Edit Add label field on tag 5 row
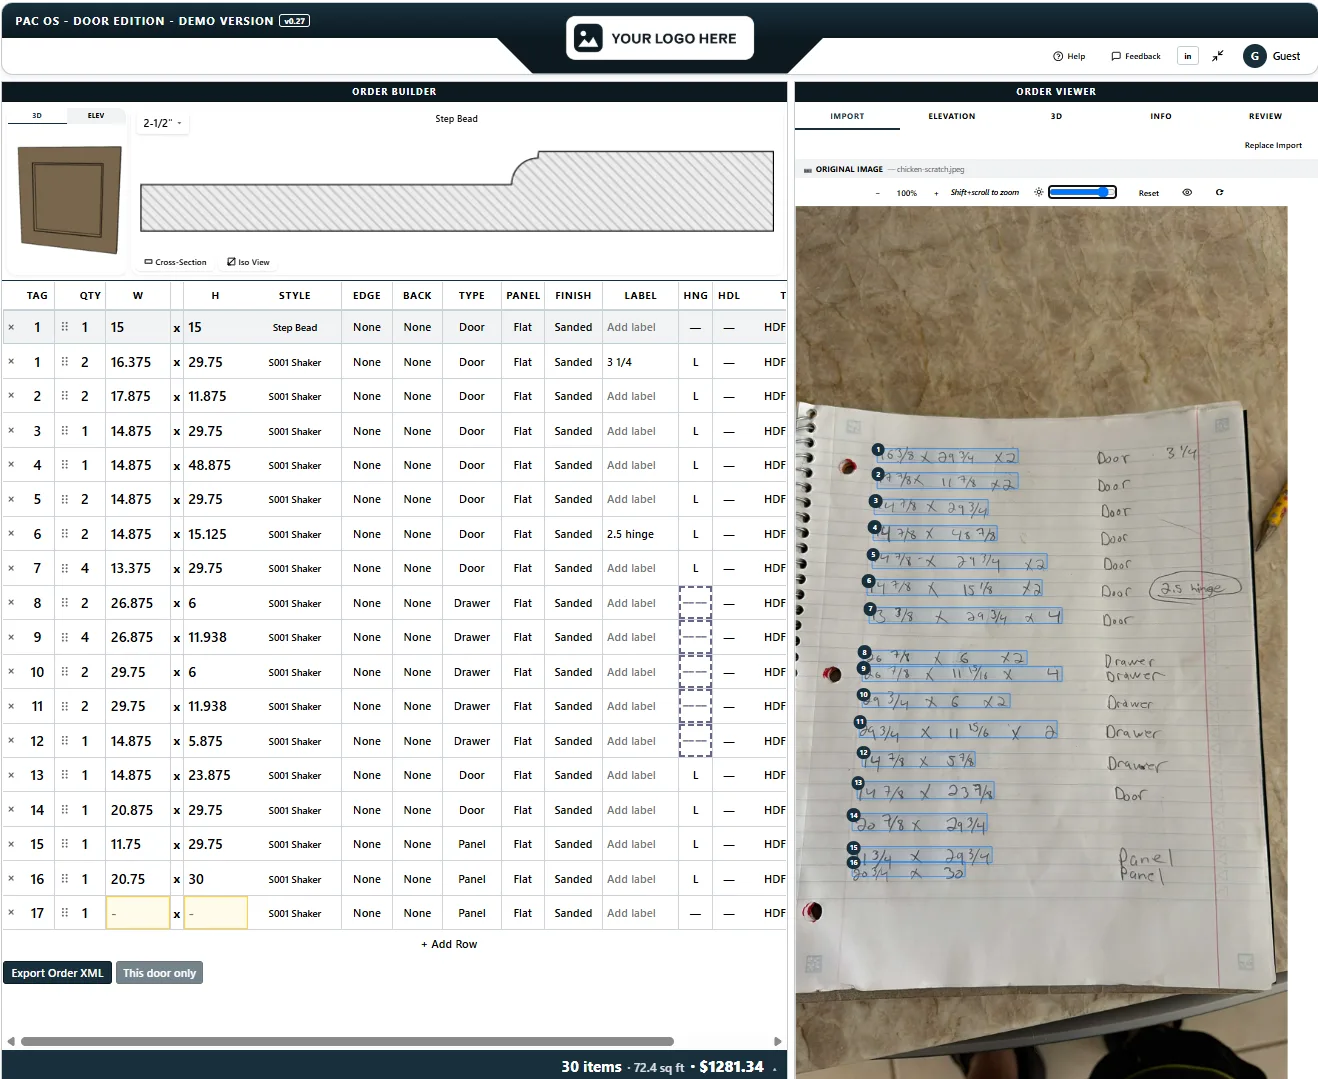 [x=640, y=499]
